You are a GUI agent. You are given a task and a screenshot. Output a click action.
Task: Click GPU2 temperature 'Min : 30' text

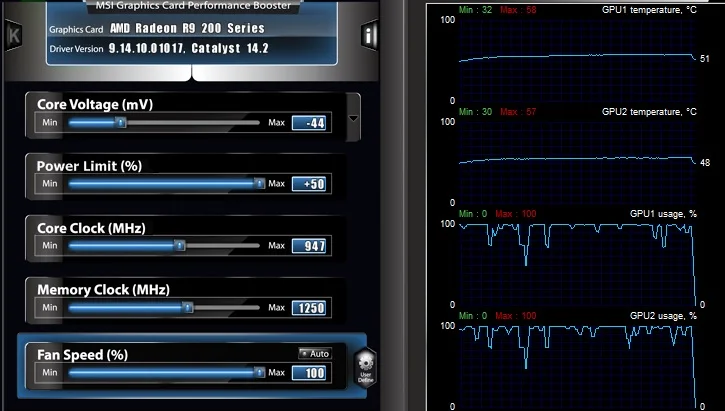[x=475, y=111]
